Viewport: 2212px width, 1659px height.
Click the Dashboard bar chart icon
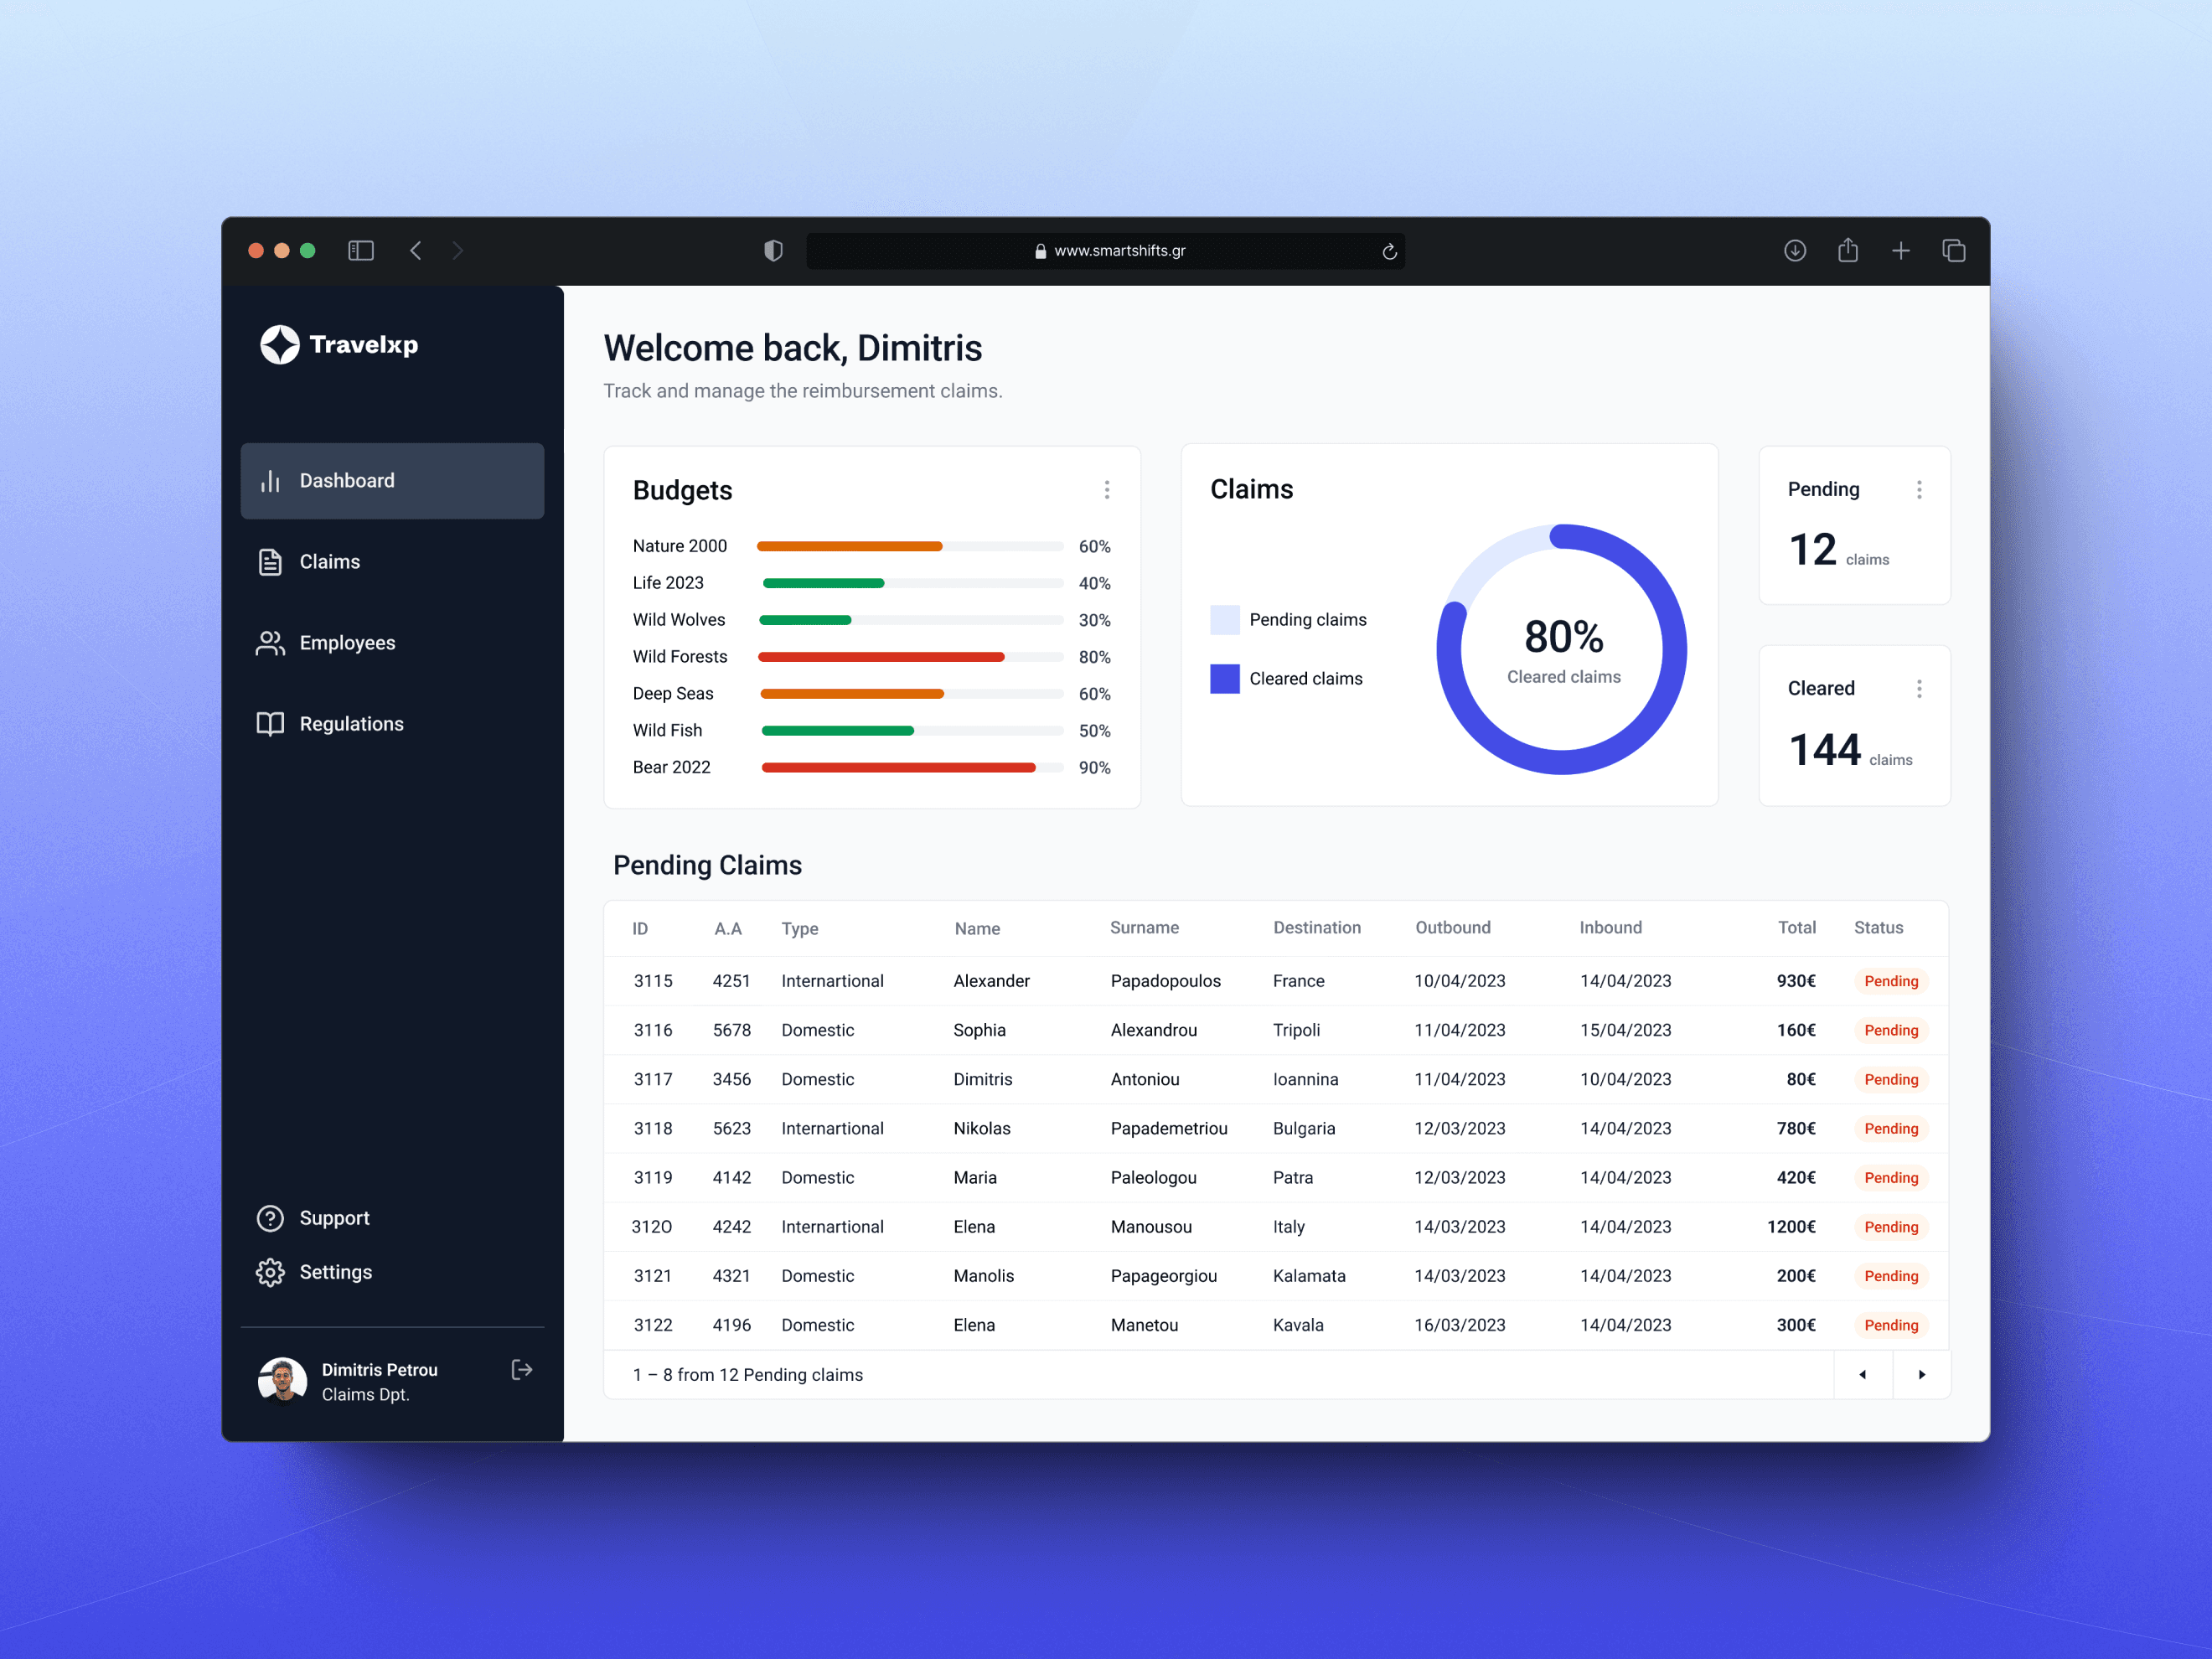(270, 481)
